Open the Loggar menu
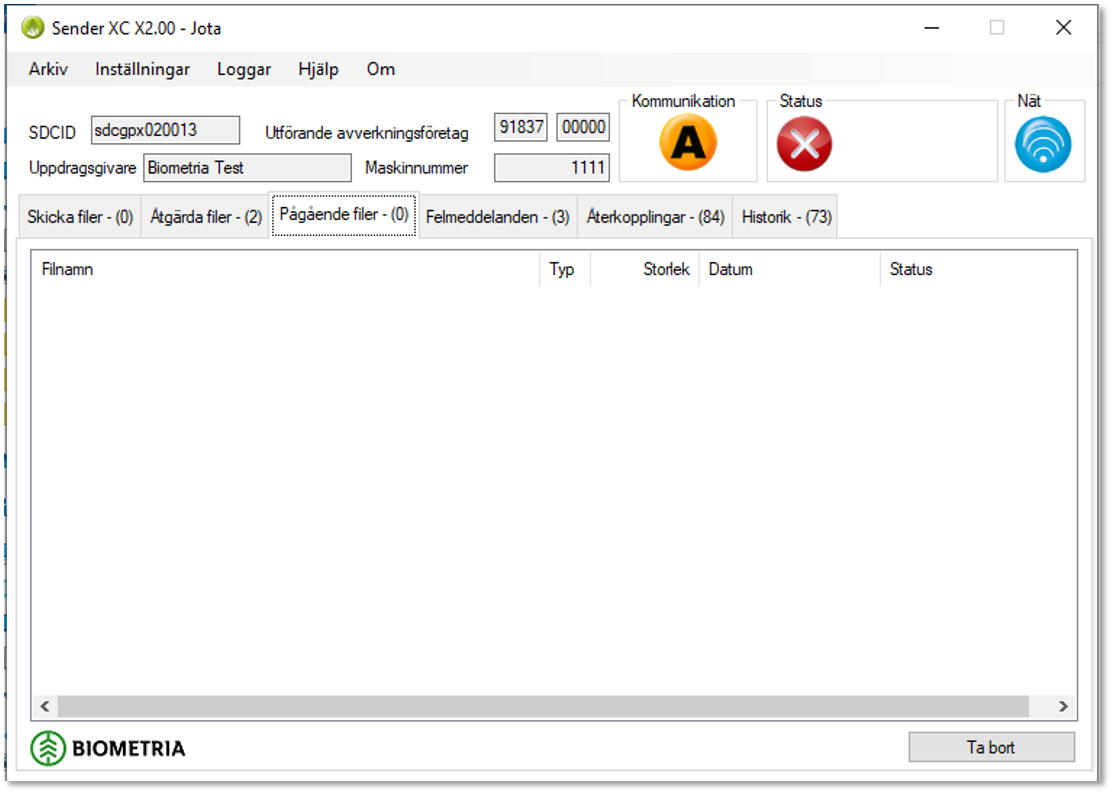This screenshot has height=794, width=1114. pyautogui.click(x=244, y=69)
